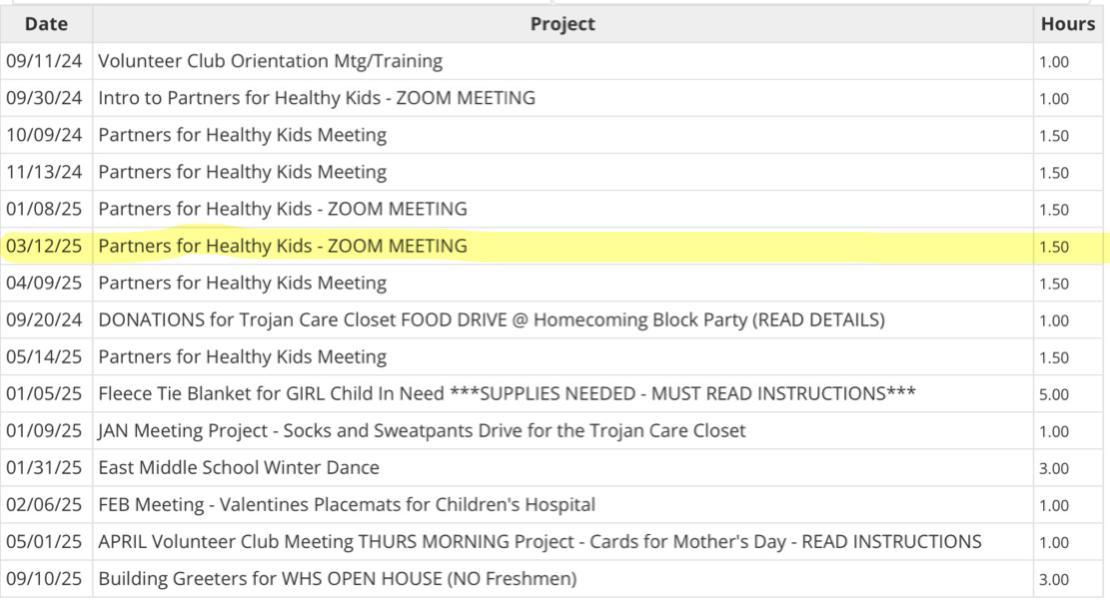Click the 05/14/25 date cell
1110x606 pixels.
44,357
